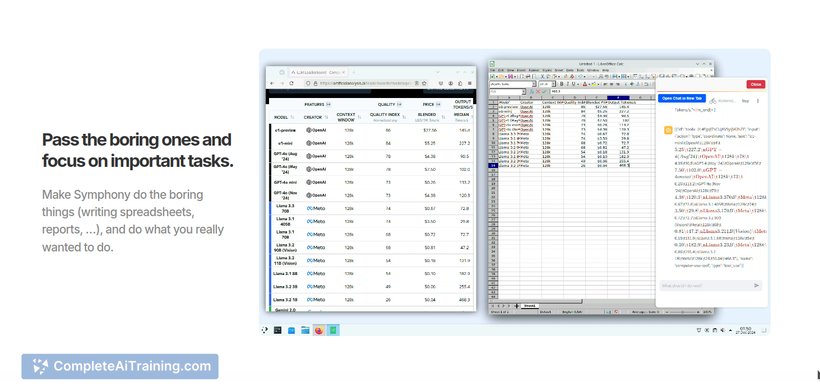
Task: Click the Italic formatting icon in Calc
Action: (567, 84)
